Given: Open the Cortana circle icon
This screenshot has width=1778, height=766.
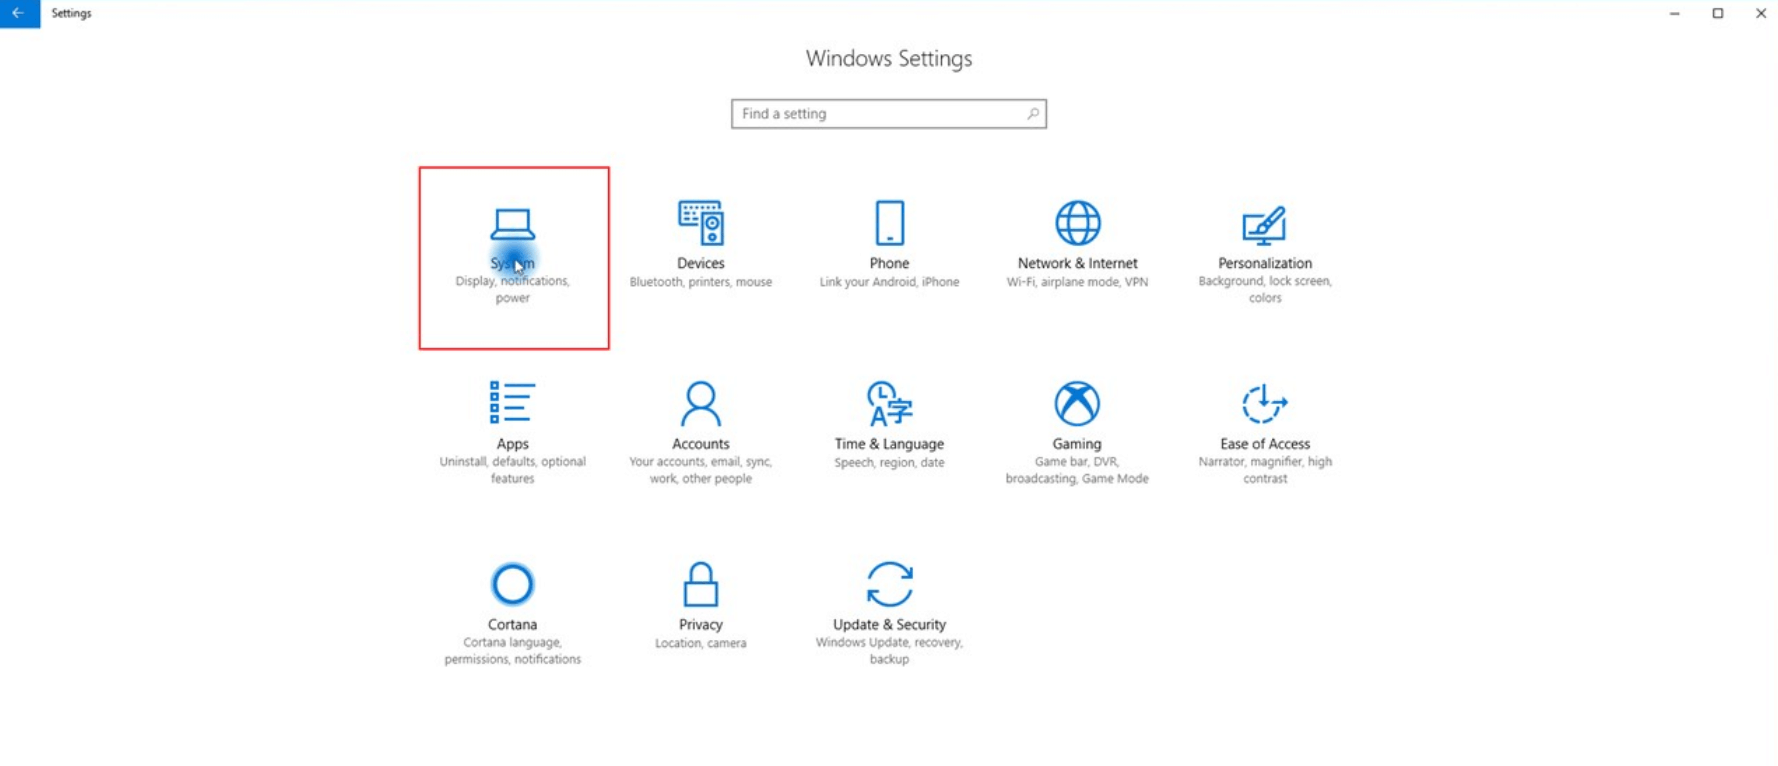Looking at the screenshot, I should tap(512, 584).
